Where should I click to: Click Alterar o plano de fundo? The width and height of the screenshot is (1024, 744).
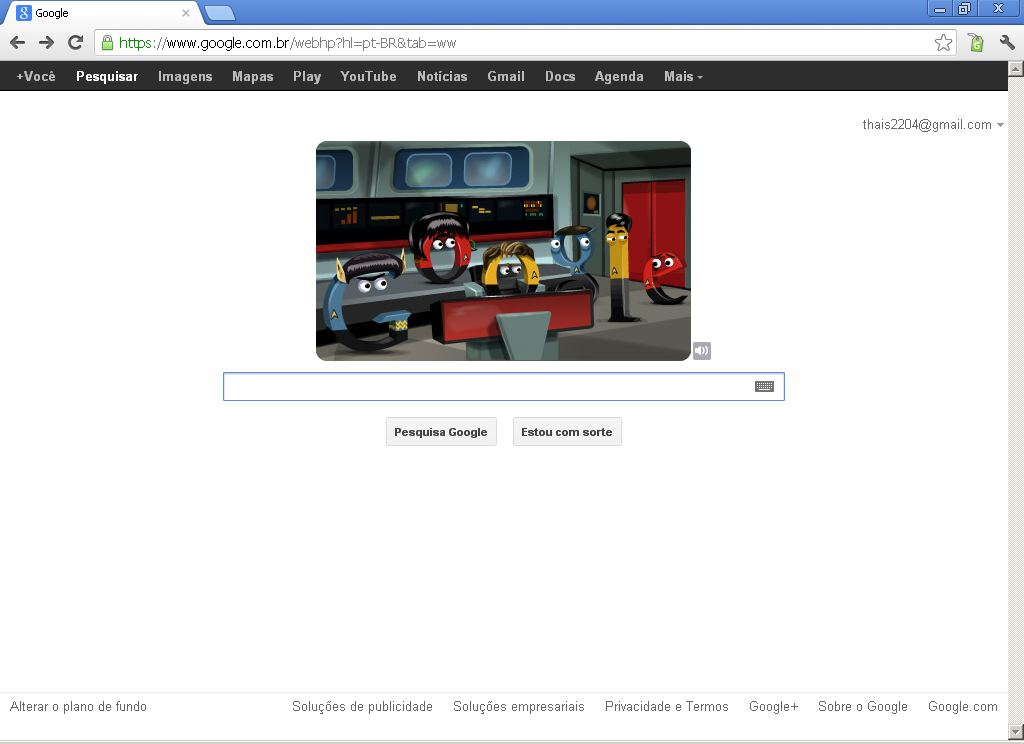(x=78, y=706)
